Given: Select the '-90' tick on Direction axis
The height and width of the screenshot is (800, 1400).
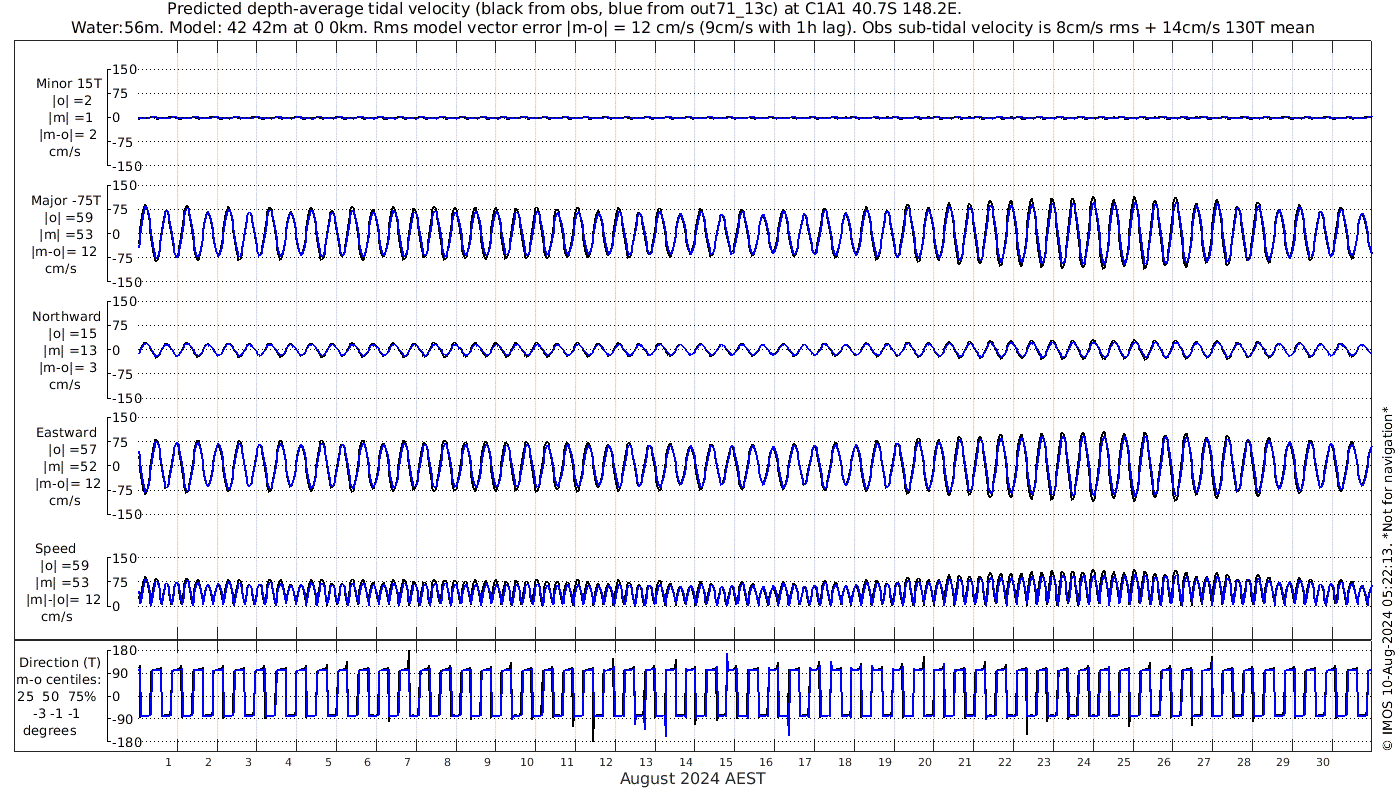Looking at the screenshot, I should tap(125, 720).
